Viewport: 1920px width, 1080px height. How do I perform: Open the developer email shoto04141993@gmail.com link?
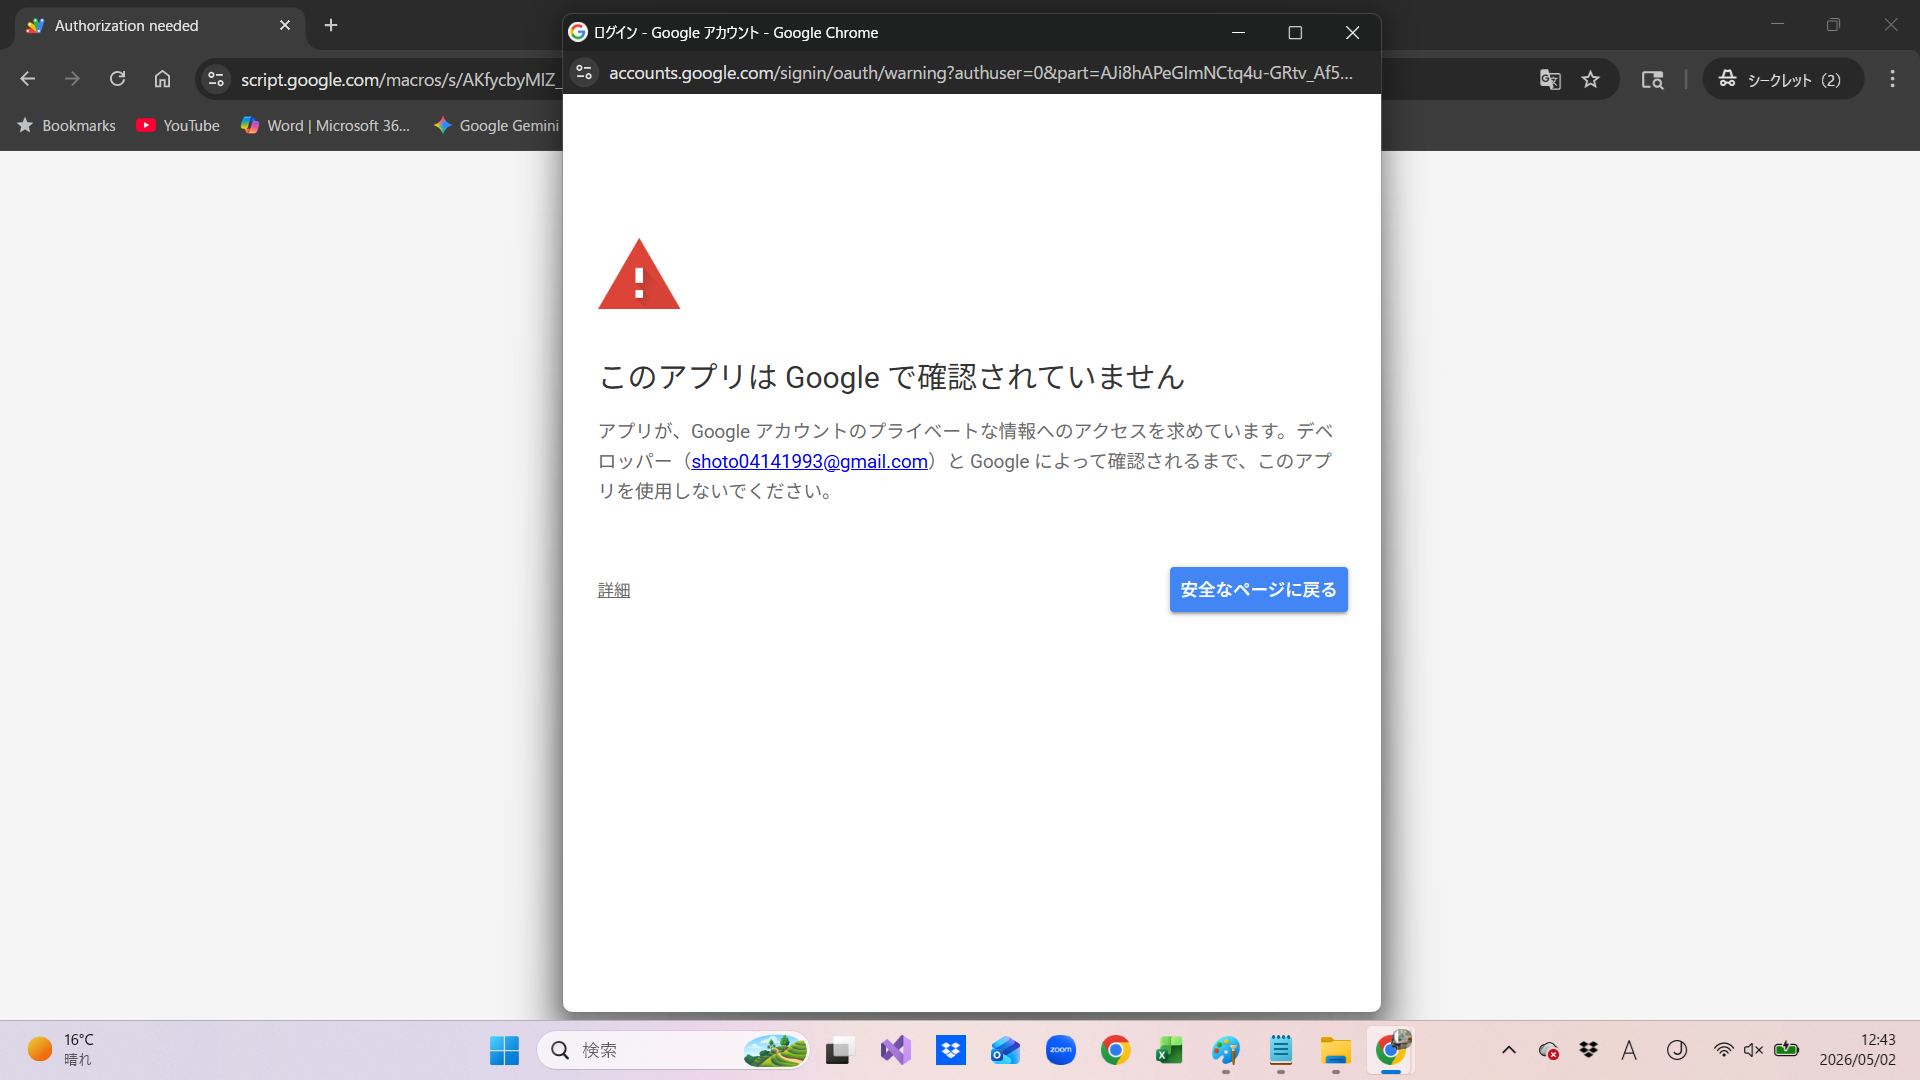(x=809, y=461)
